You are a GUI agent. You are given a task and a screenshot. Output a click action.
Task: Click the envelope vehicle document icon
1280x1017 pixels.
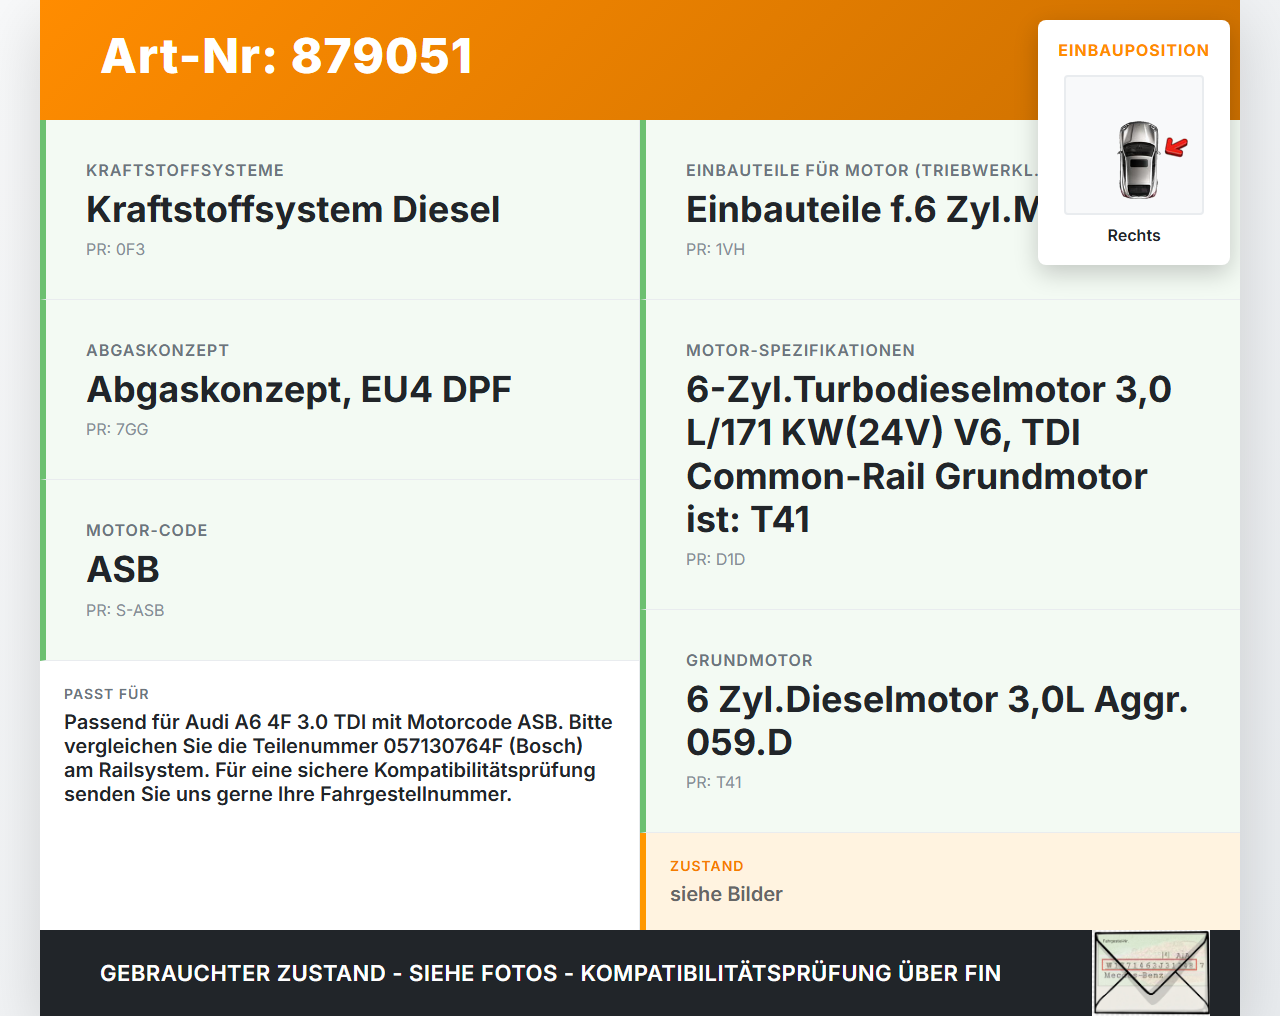tap(1151, 973)
